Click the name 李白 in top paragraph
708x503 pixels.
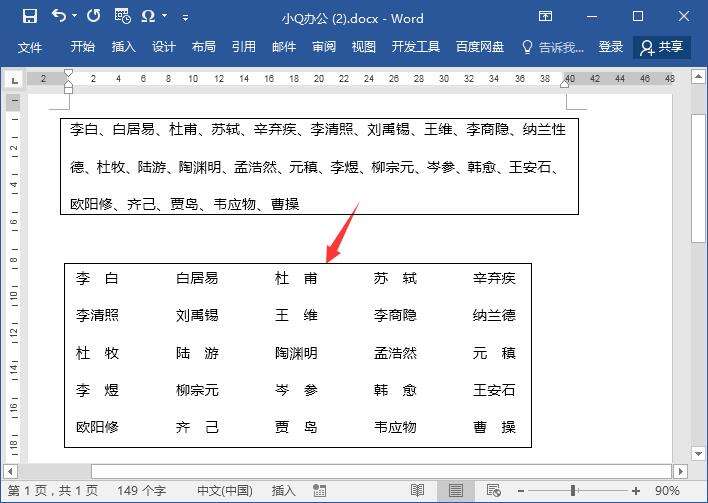pos(84,130)
